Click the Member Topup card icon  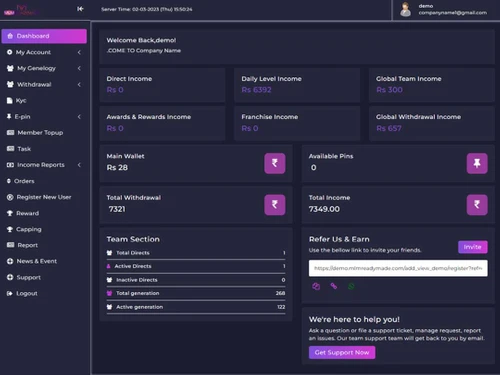coord(11,133)
